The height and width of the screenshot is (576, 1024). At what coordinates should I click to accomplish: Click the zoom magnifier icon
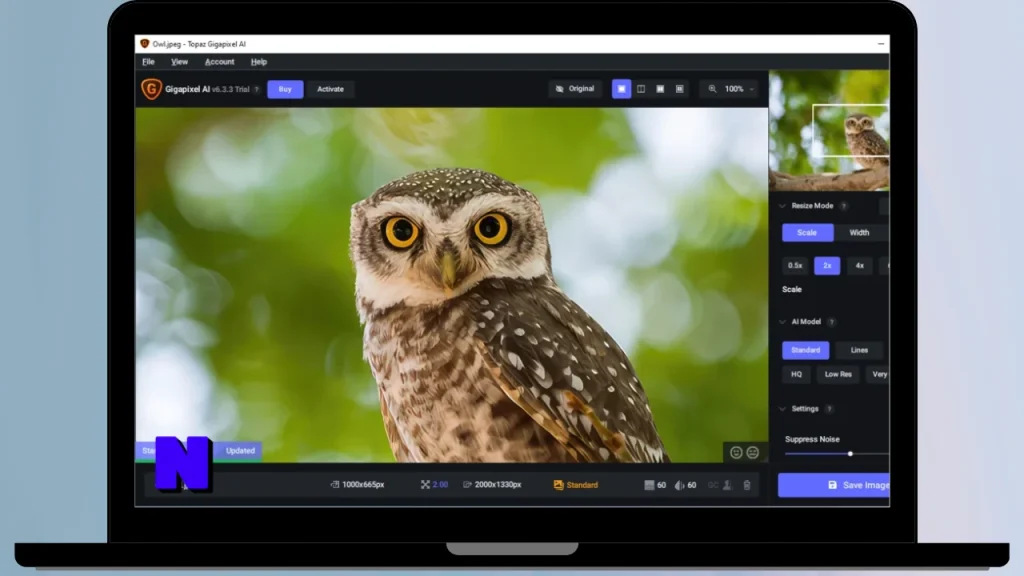tap(712, 89)
